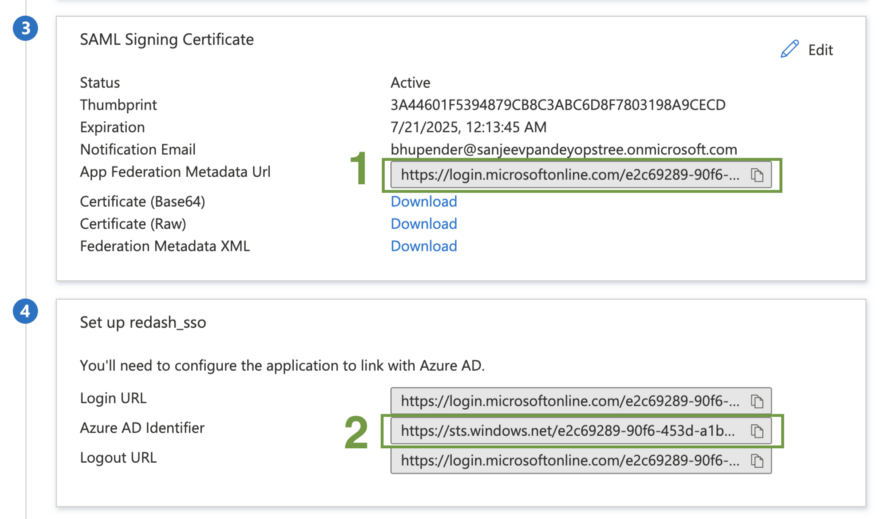Focus the Azure AD Identifier text field
The width and height of the screenshot is (880, 519).
[567, 431]
